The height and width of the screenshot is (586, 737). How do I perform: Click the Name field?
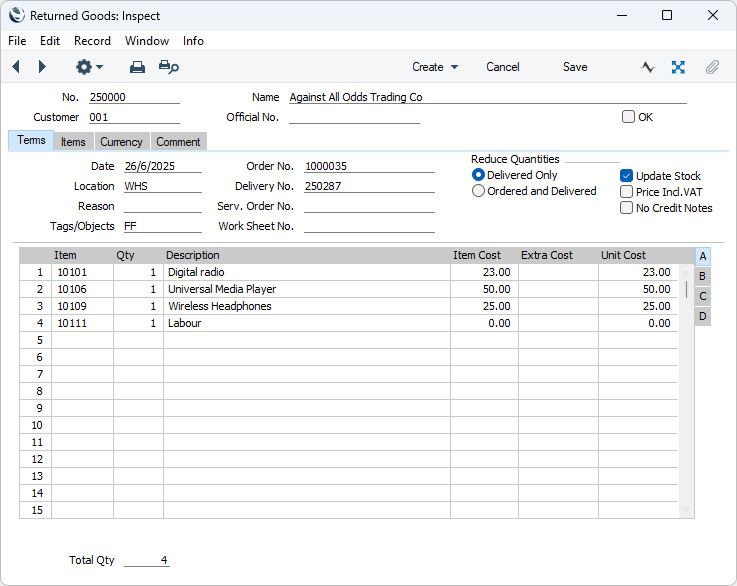coord(487,97)
